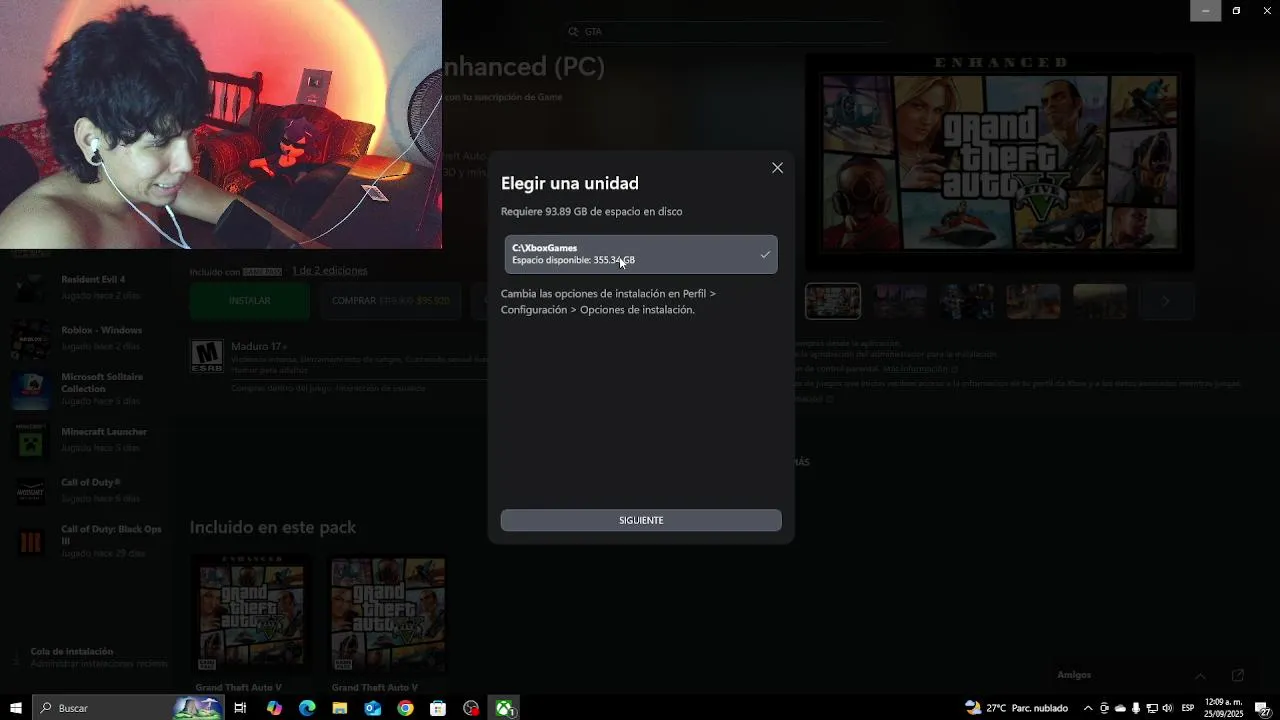1280x720 pixels.
Task: Select third screenshot thumbnail in gallery
Action: (x=967, y=301)
